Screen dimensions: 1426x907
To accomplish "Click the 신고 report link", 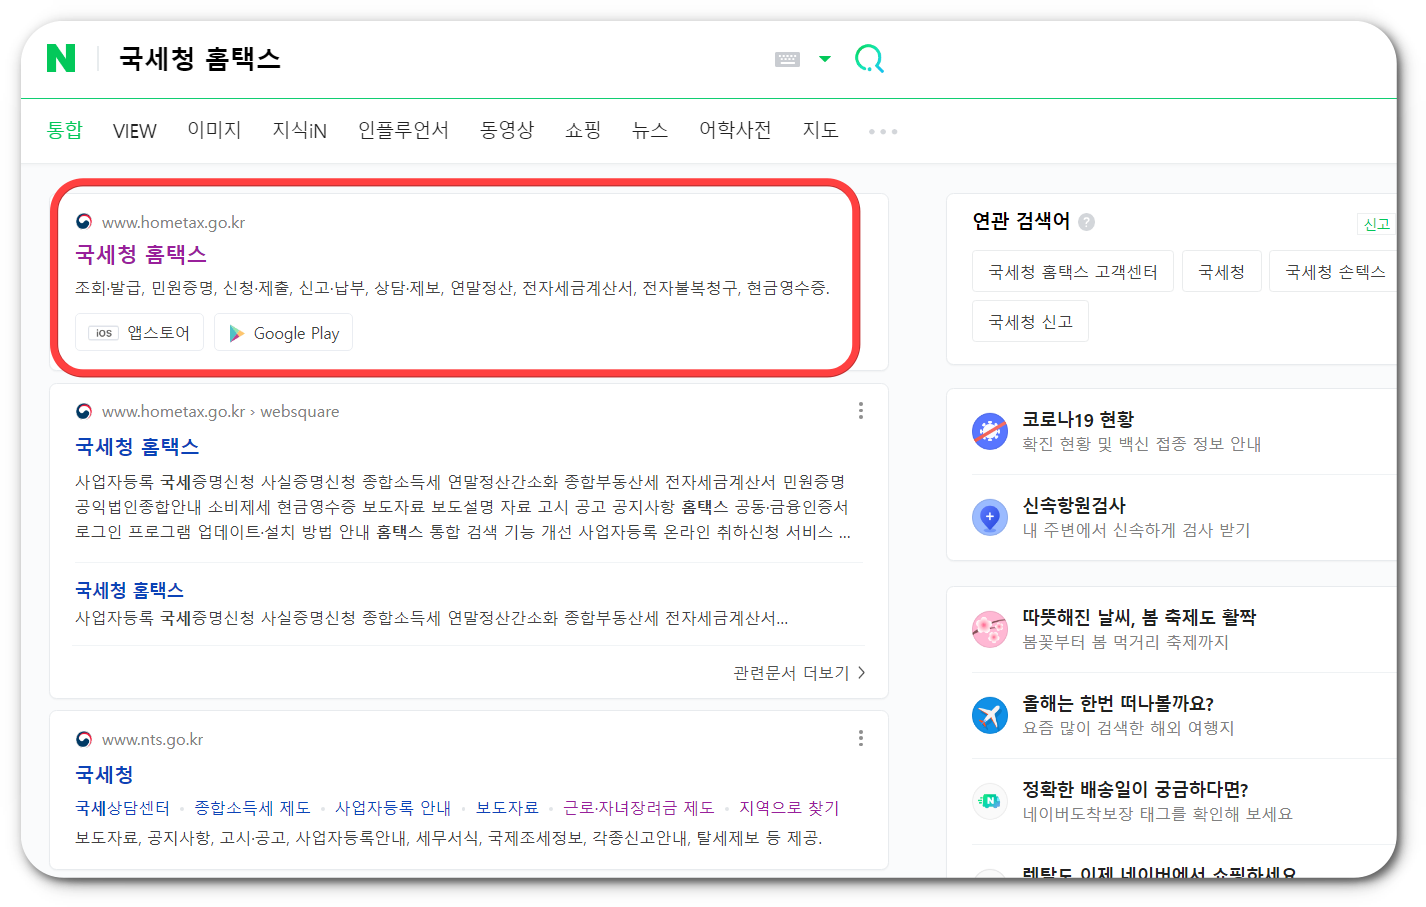I will point(1377,224).
